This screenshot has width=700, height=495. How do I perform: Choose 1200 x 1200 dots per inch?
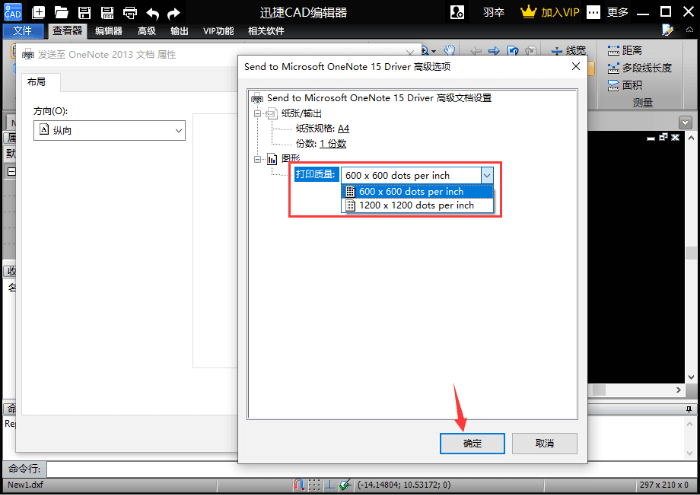pos(417,205)
